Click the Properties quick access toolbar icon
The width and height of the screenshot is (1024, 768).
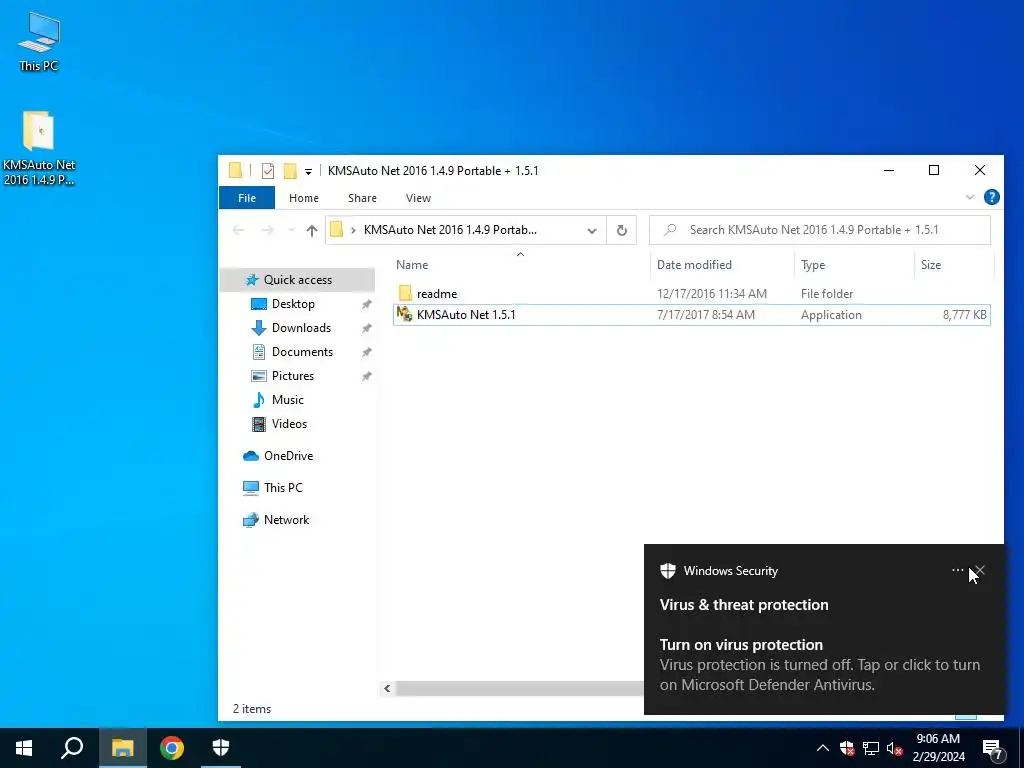[x=268, y=171]
